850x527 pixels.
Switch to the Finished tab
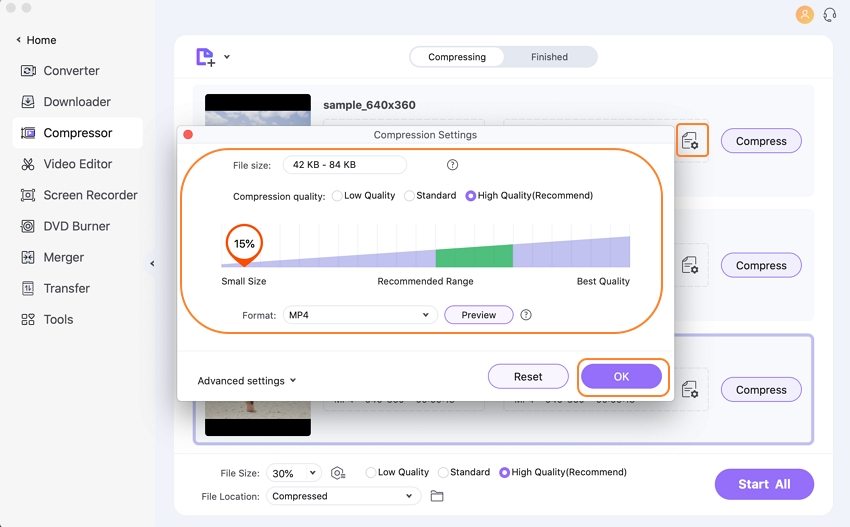tap(549, 57)
